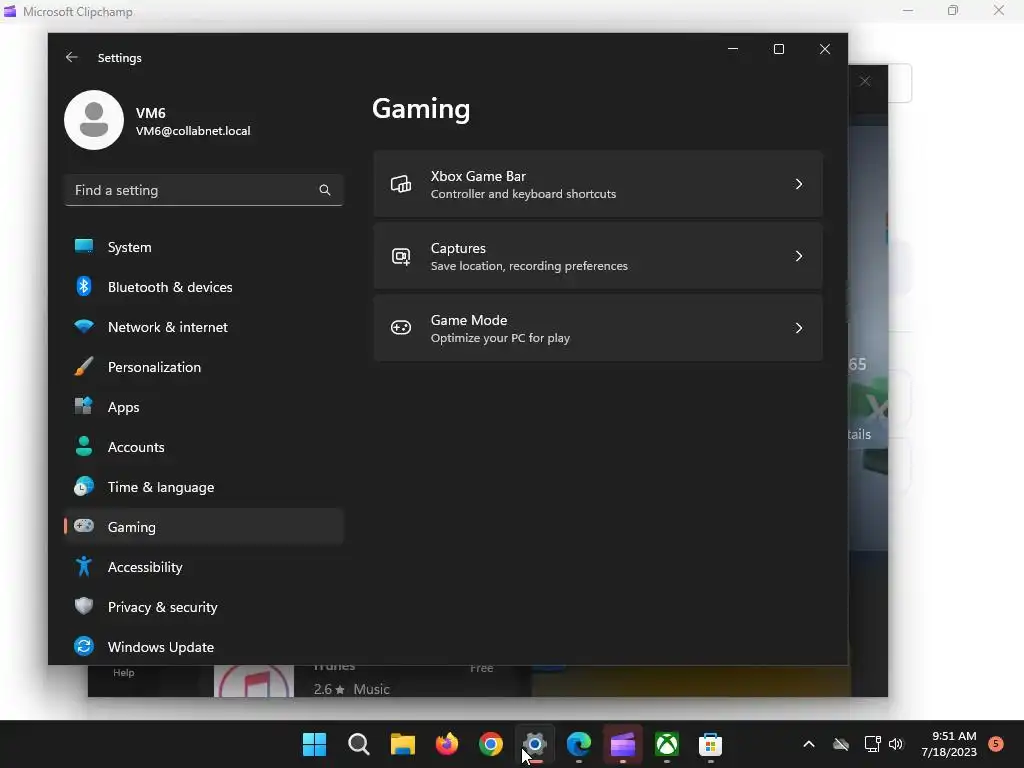The width and height of the screenshot is (1024, 768).
Task: Go to Network & internet settings
Action: point(204,327)
